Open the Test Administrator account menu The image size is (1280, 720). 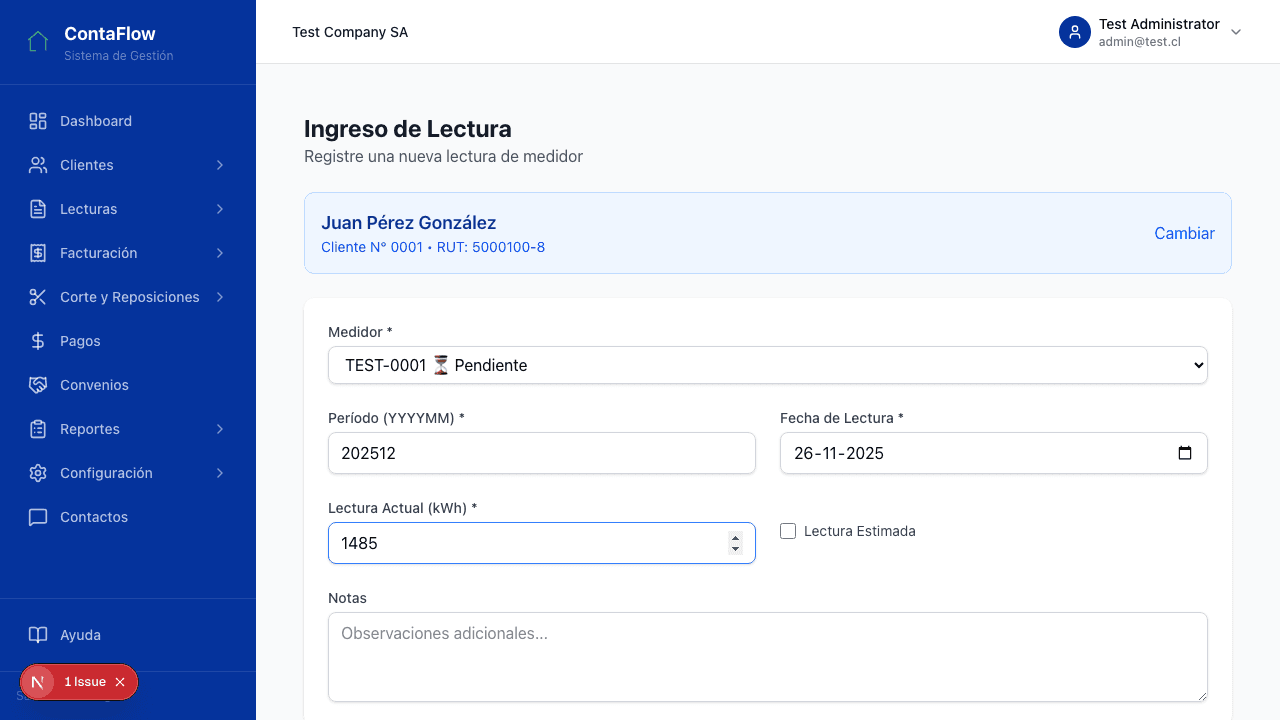click(1151, 32)
